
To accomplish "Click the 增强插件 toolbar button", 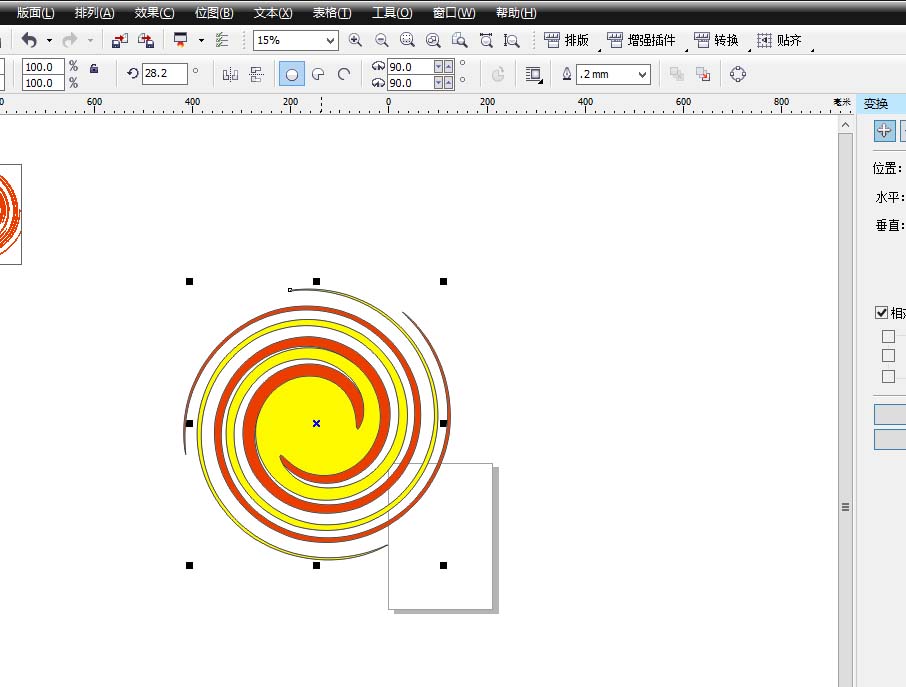I will click(x=641, y=40).
